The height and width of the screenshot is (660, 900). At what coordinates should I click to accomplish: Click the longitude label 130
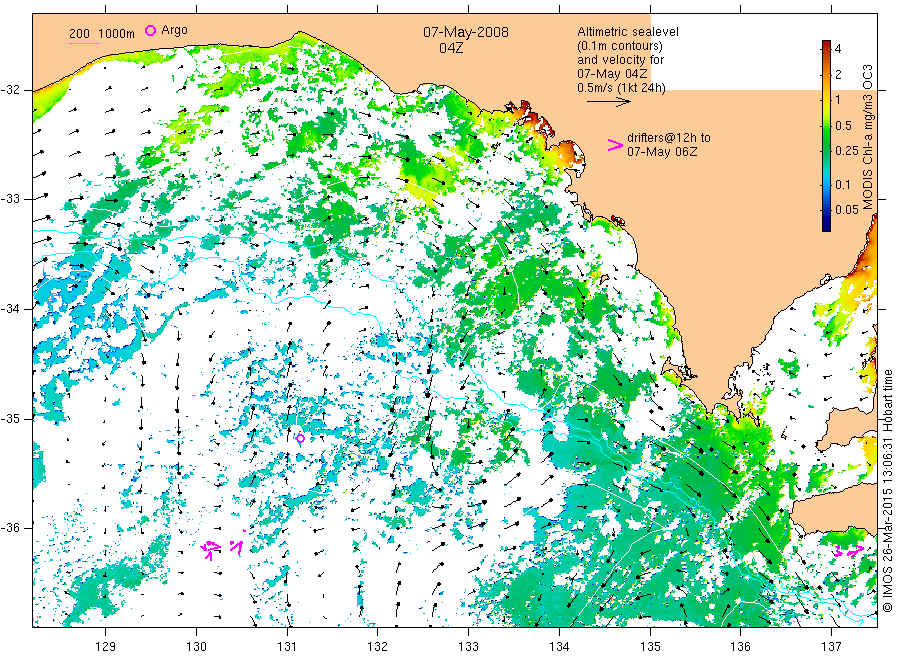pos(196,646)
